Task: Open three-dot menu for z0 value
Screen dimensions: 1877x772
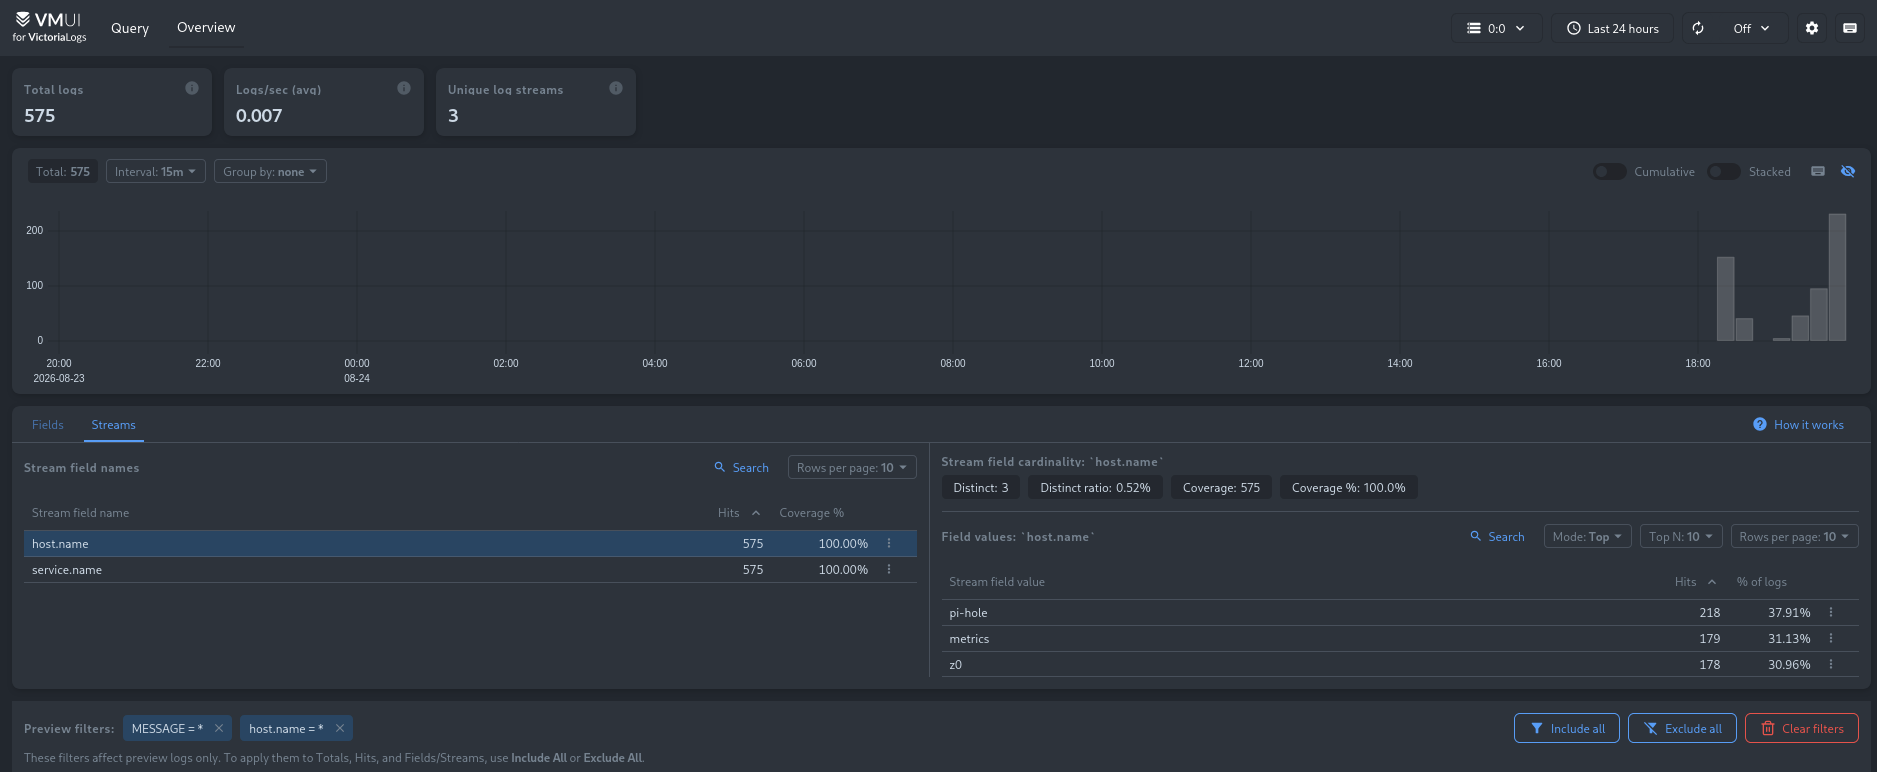Action: pyautogui.click(x=1831, y=664)
